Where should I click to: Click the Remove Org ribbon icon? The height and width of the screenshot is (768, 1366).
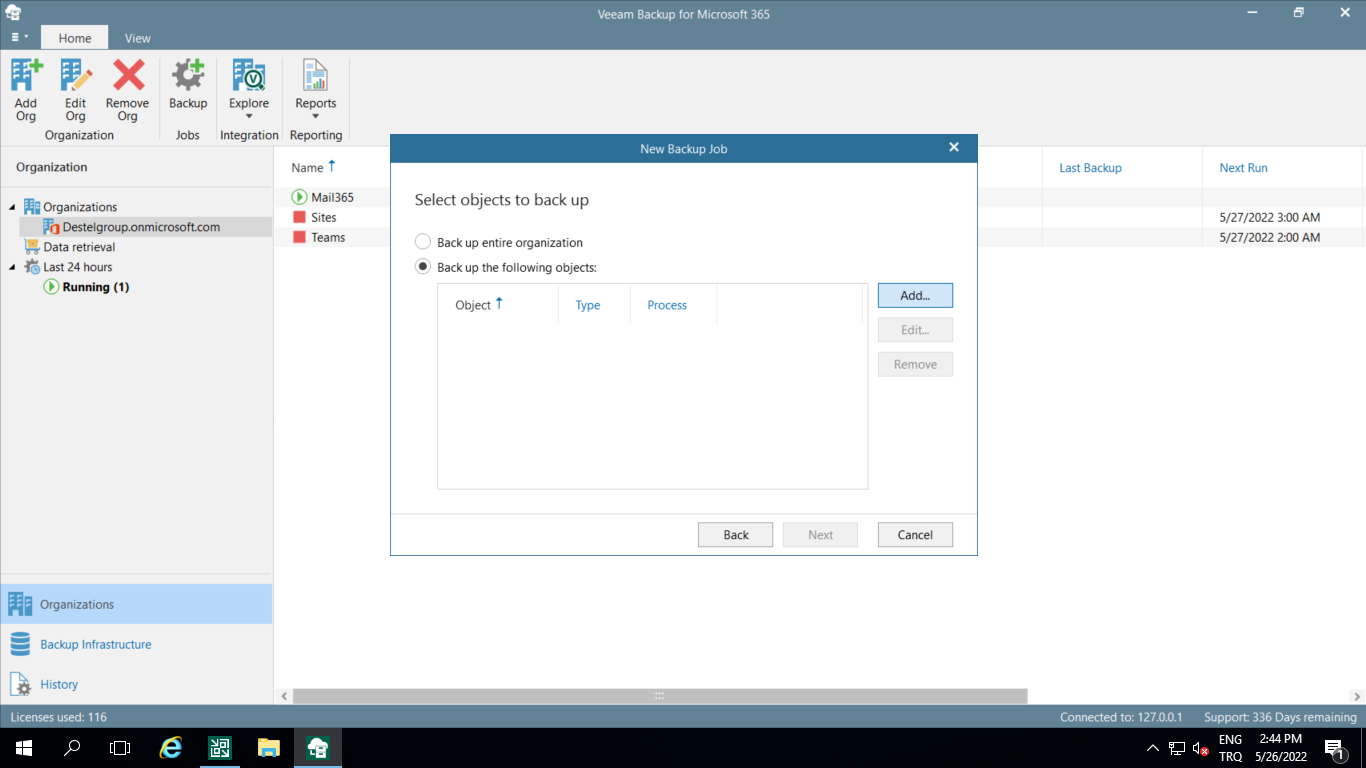(x=128, y=90)
